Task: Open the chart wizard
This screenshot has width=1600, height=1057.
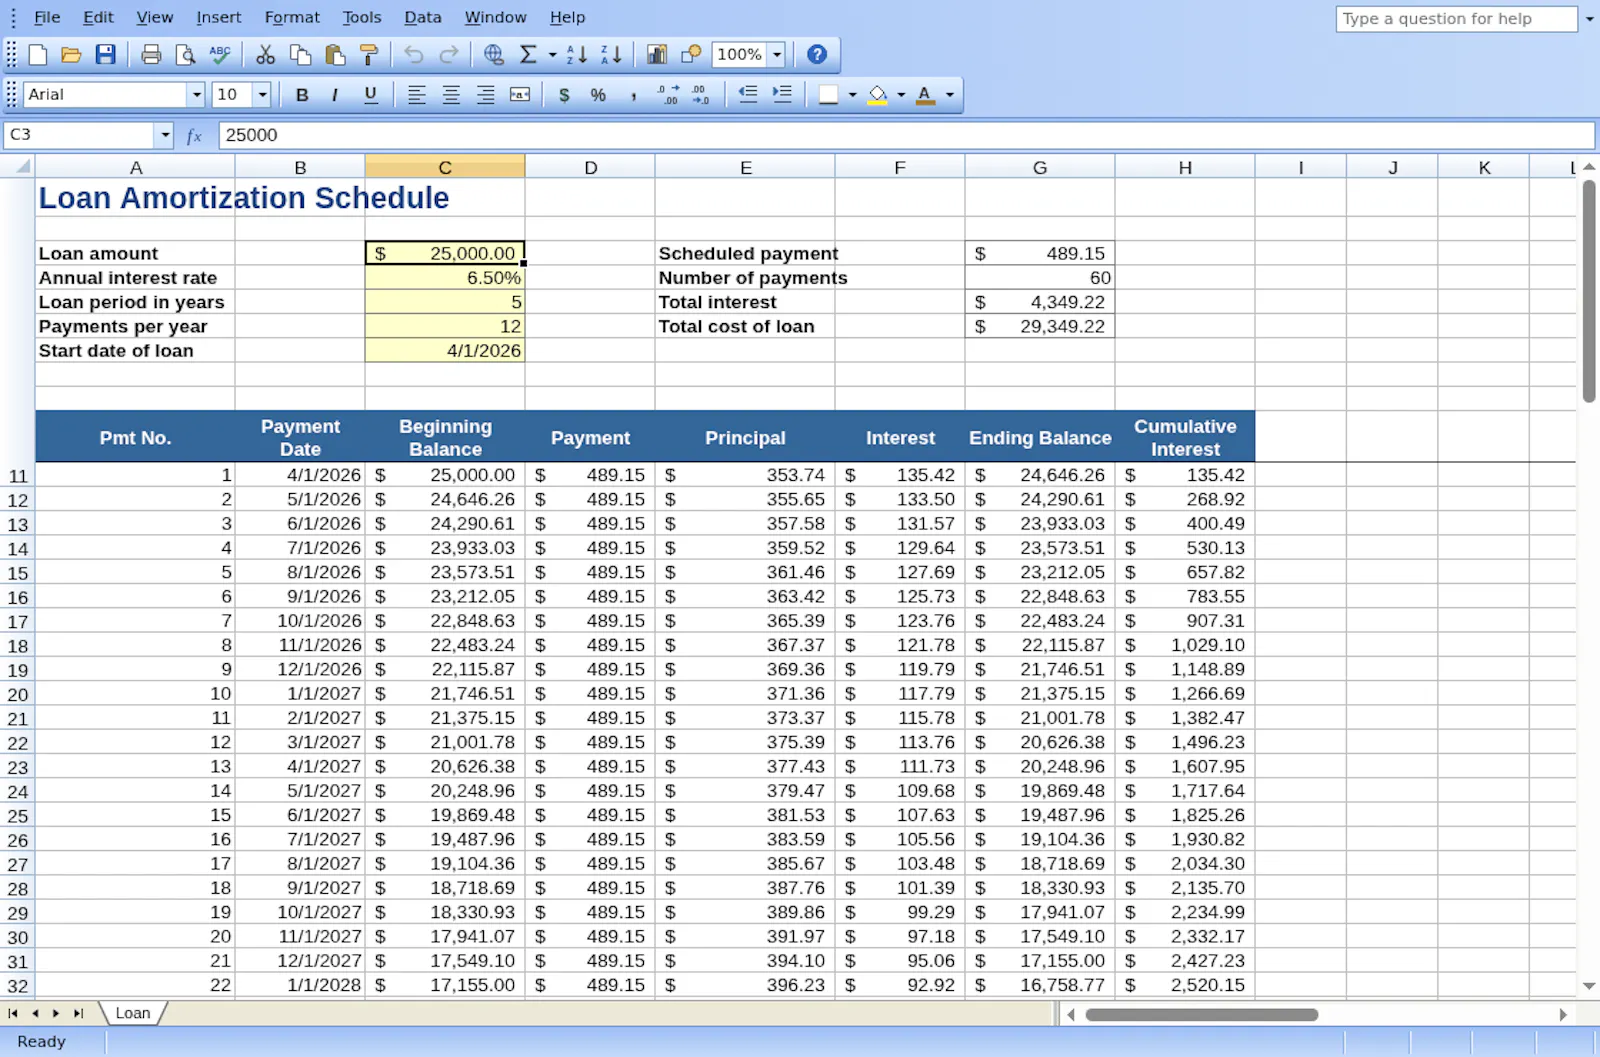Action: (657, 55)
